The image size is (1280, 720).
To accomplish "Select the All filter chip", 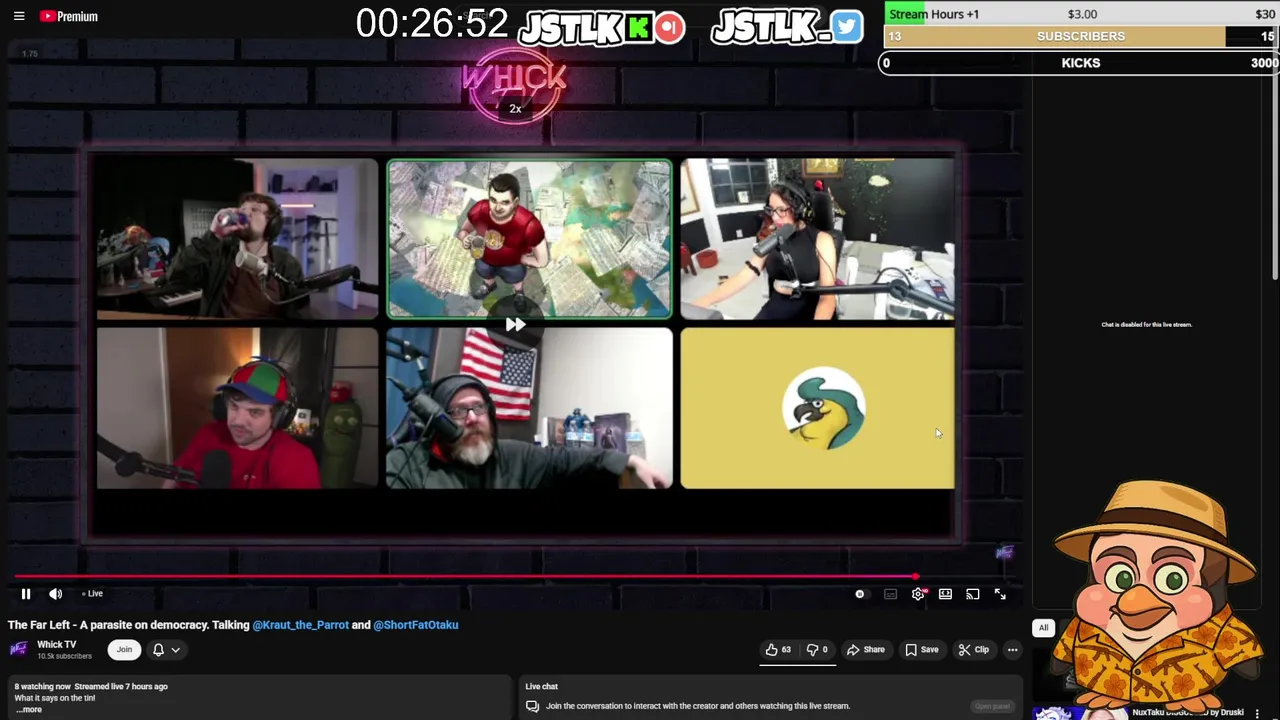I will [1043, 628].
